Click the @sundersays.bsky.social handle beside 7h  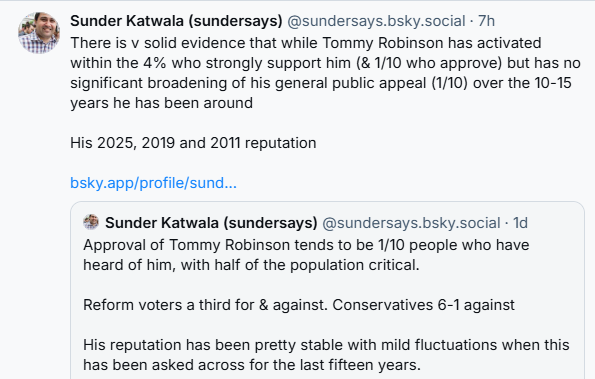tap(376, 21)
